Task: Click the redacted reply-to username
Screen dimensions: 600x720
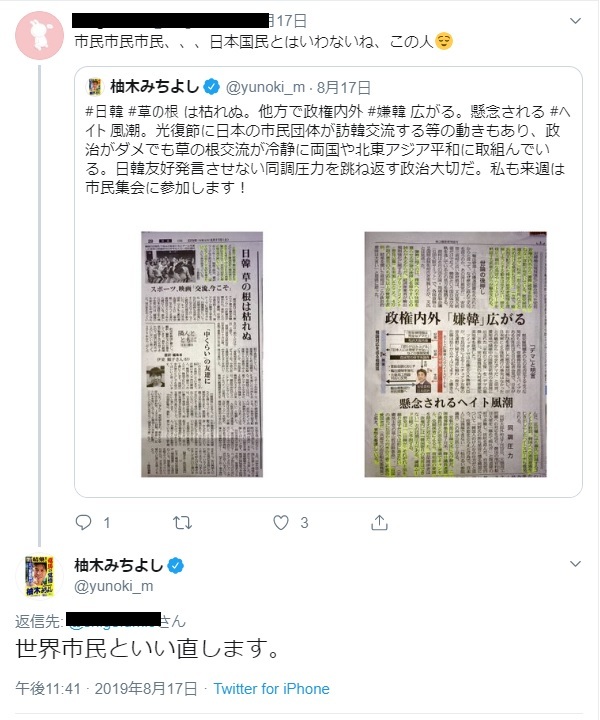Action: 114,619
